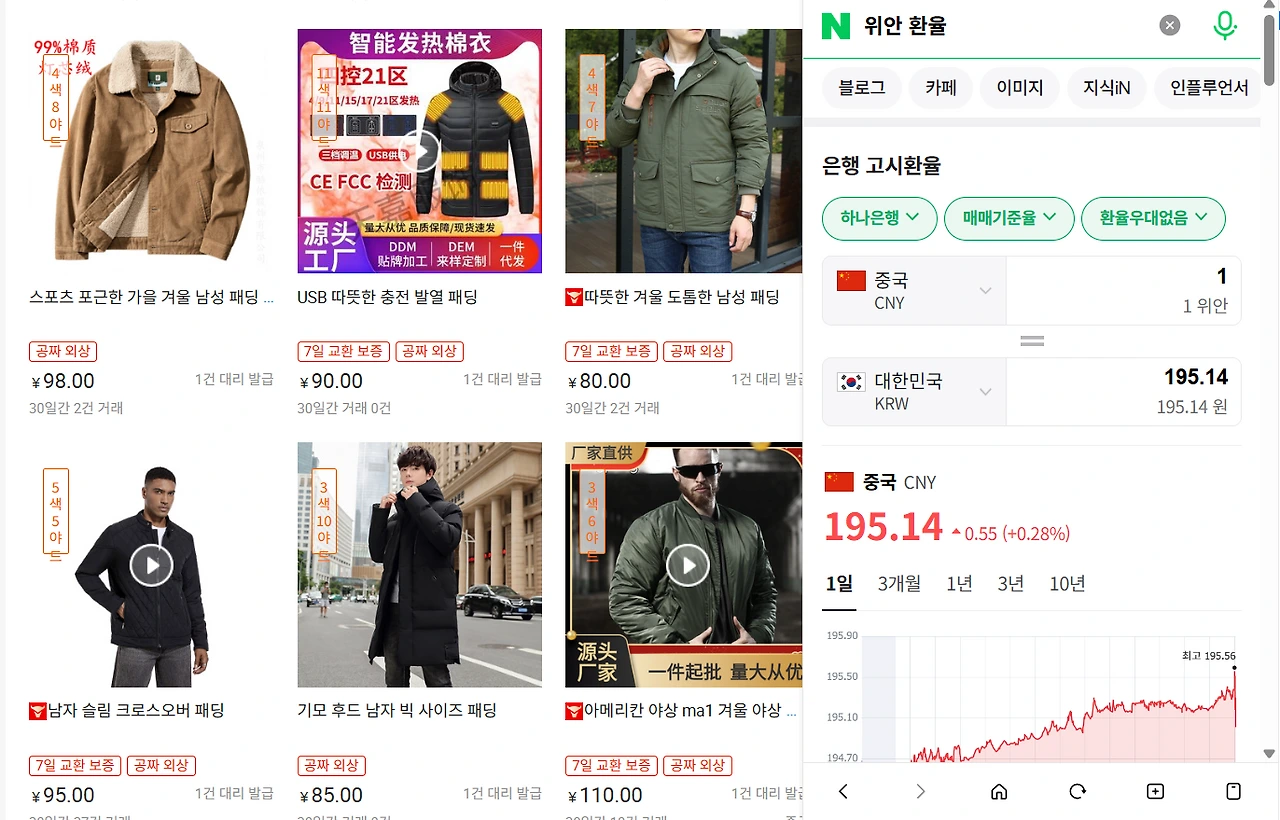Switch the chart to the 3개월 tab
The image size is (1280, 820).
click(x=899, y=584)
